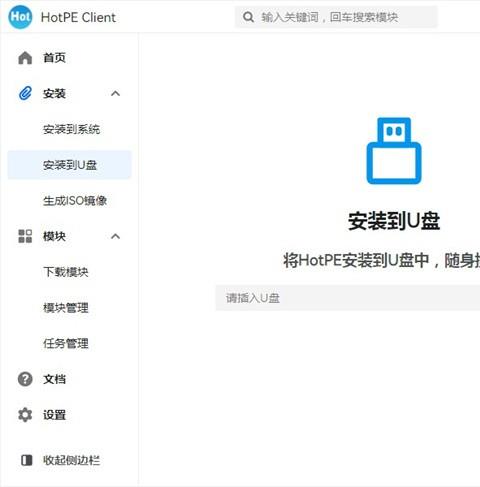Select the 模块 menu label
The image size is (480, 487).
pyautogui.click(x=54, y=236)
